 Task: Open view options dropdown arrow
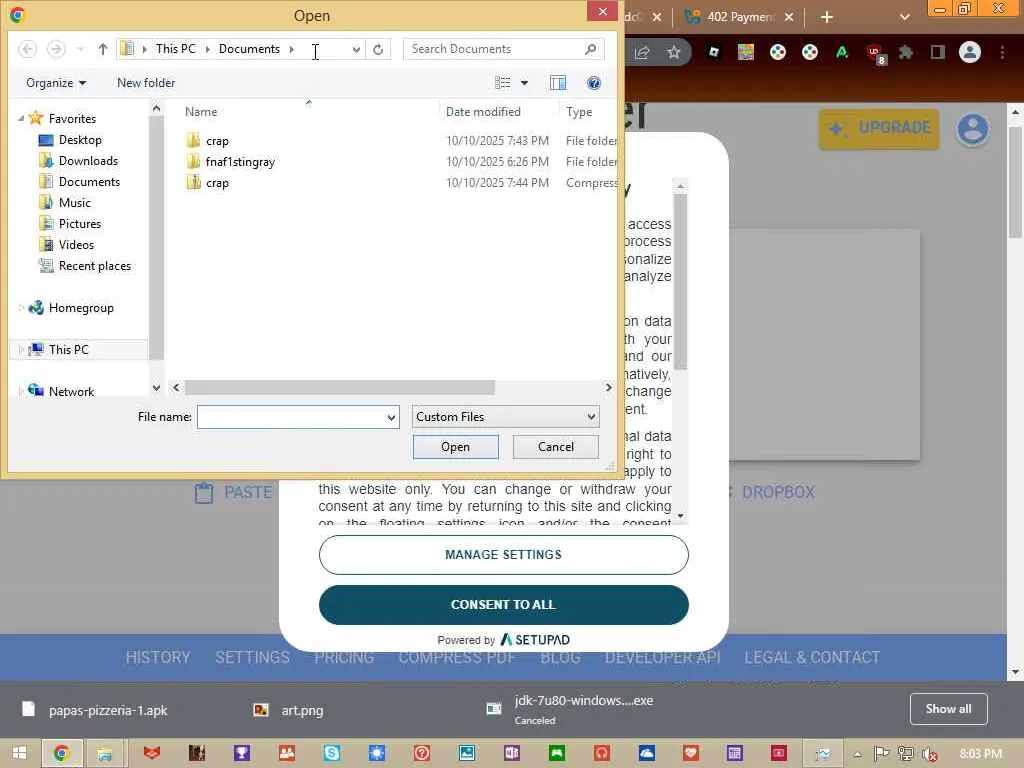524,83
